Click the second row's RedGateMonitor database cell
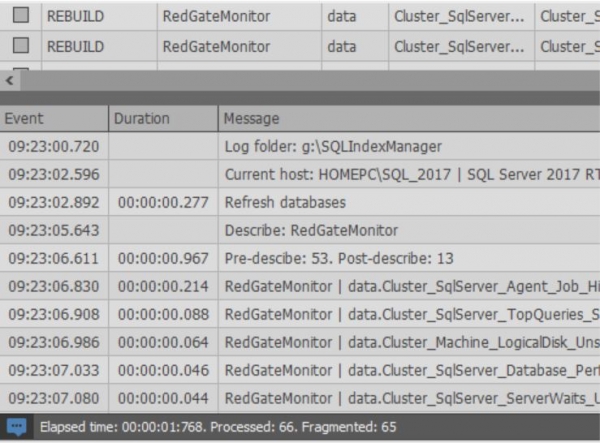The width and height of the screenshot is (600, 443). tap(216, 46)
